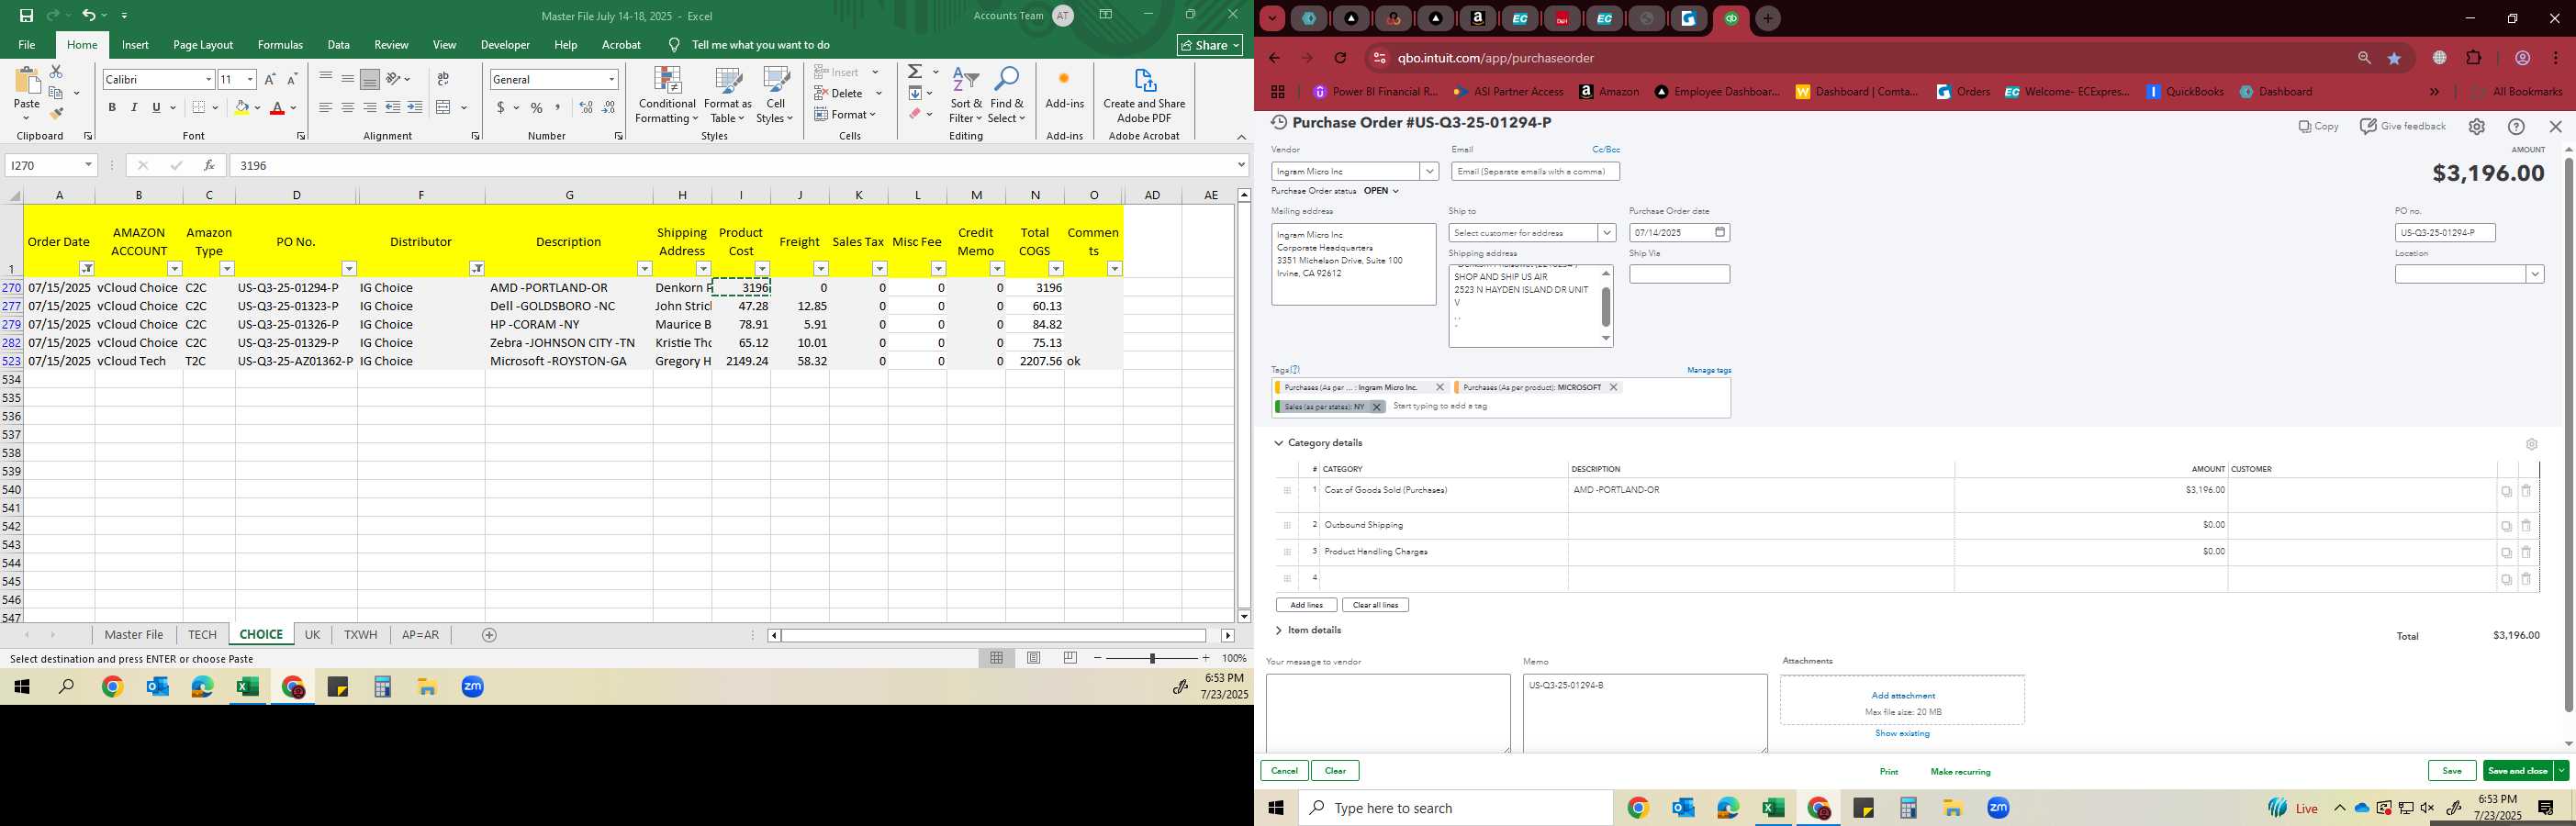Toggle Underline formatting in Excel ribbon

(x=156, y=108)
